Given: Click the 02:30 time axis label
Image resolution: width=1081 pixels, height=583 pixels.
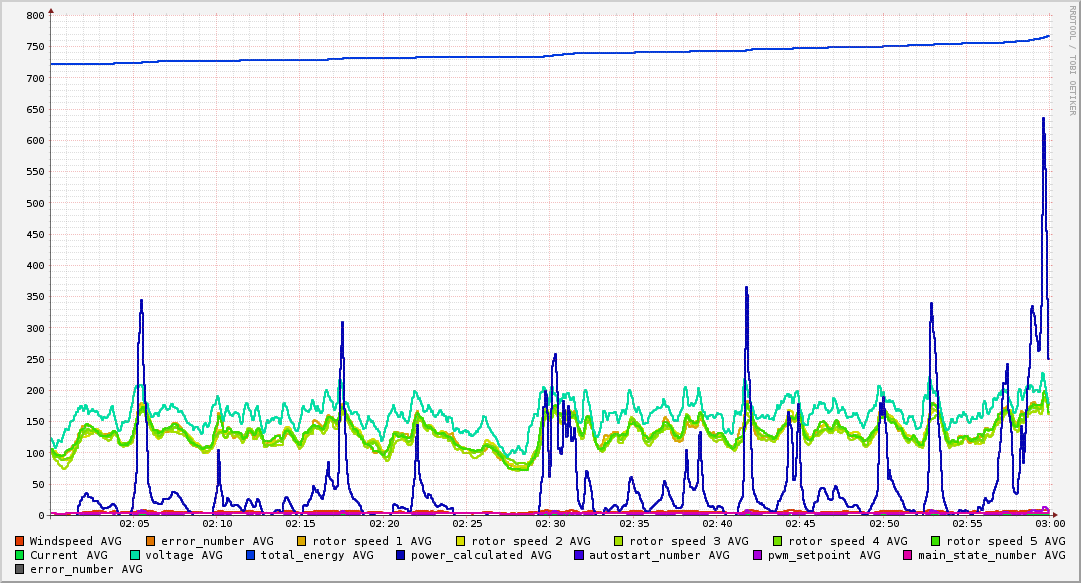Looking at the screenshot, I should click(550, 524).
